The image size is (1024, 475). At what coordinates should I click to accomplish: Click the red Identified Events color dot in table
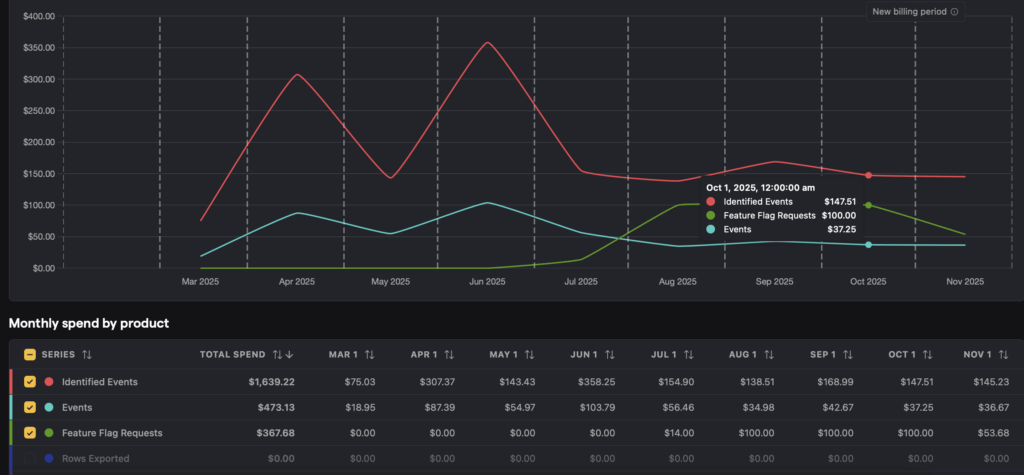pyautogui.click(x=49, y=382)
